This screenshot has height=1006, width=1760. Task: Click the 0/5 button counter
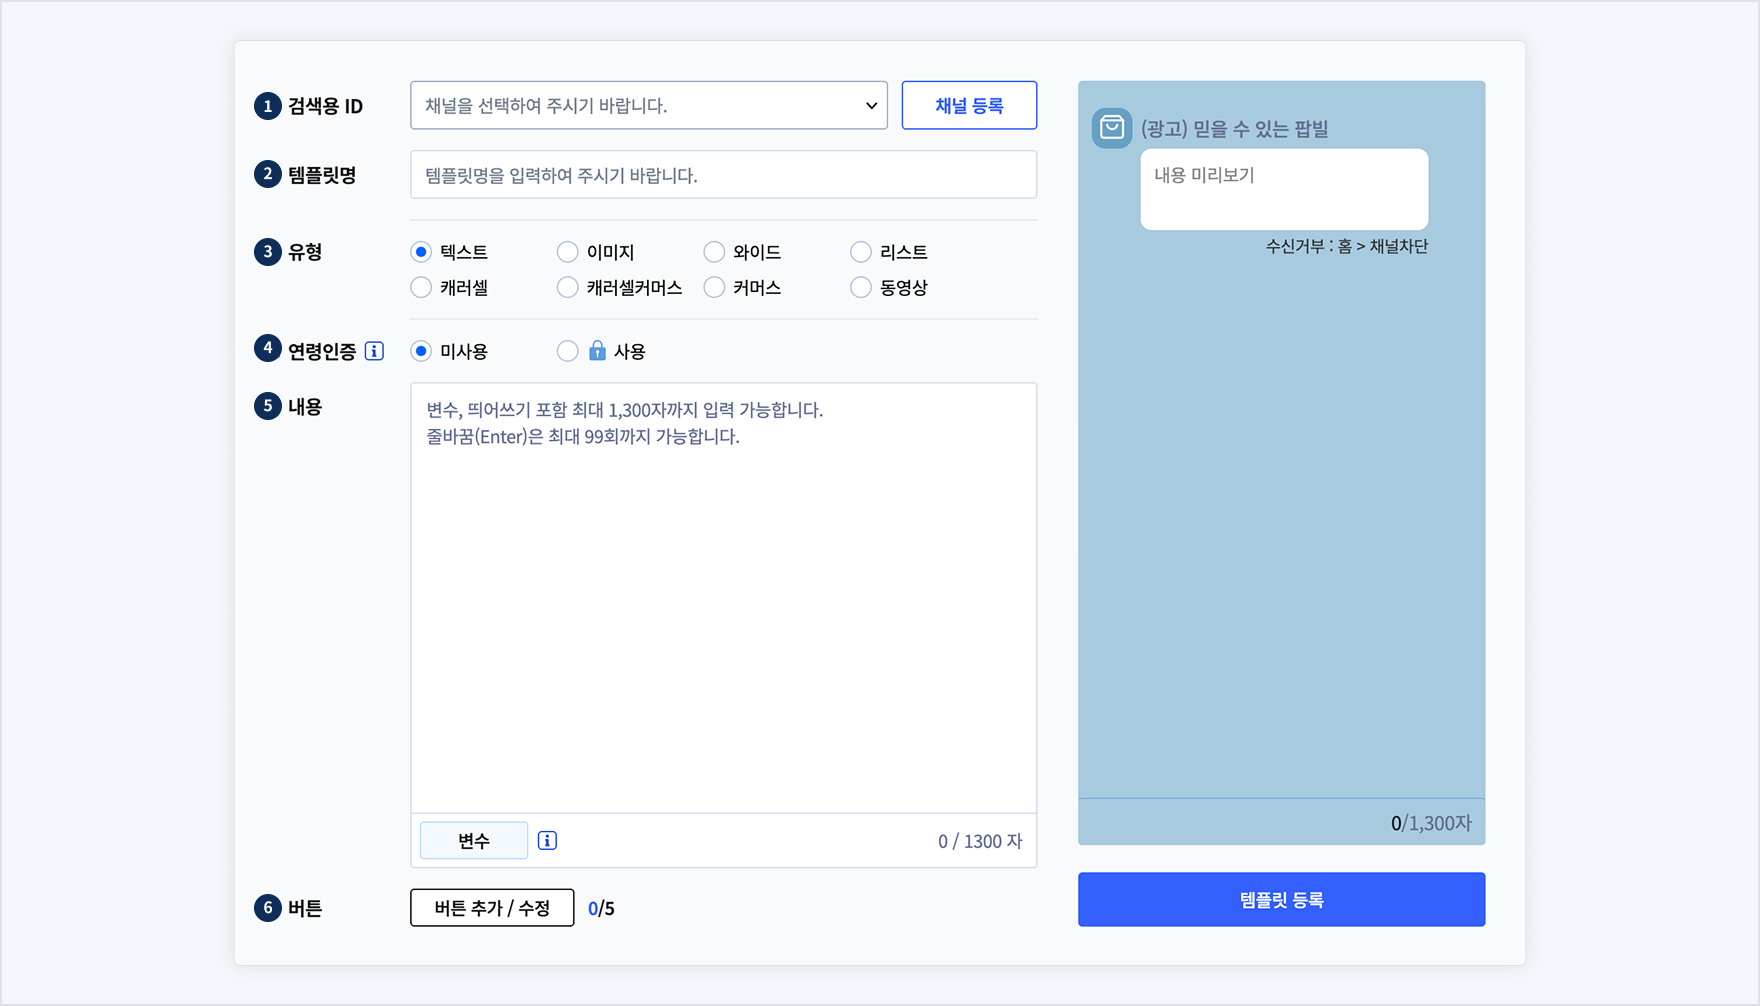(x=601, y=908)
